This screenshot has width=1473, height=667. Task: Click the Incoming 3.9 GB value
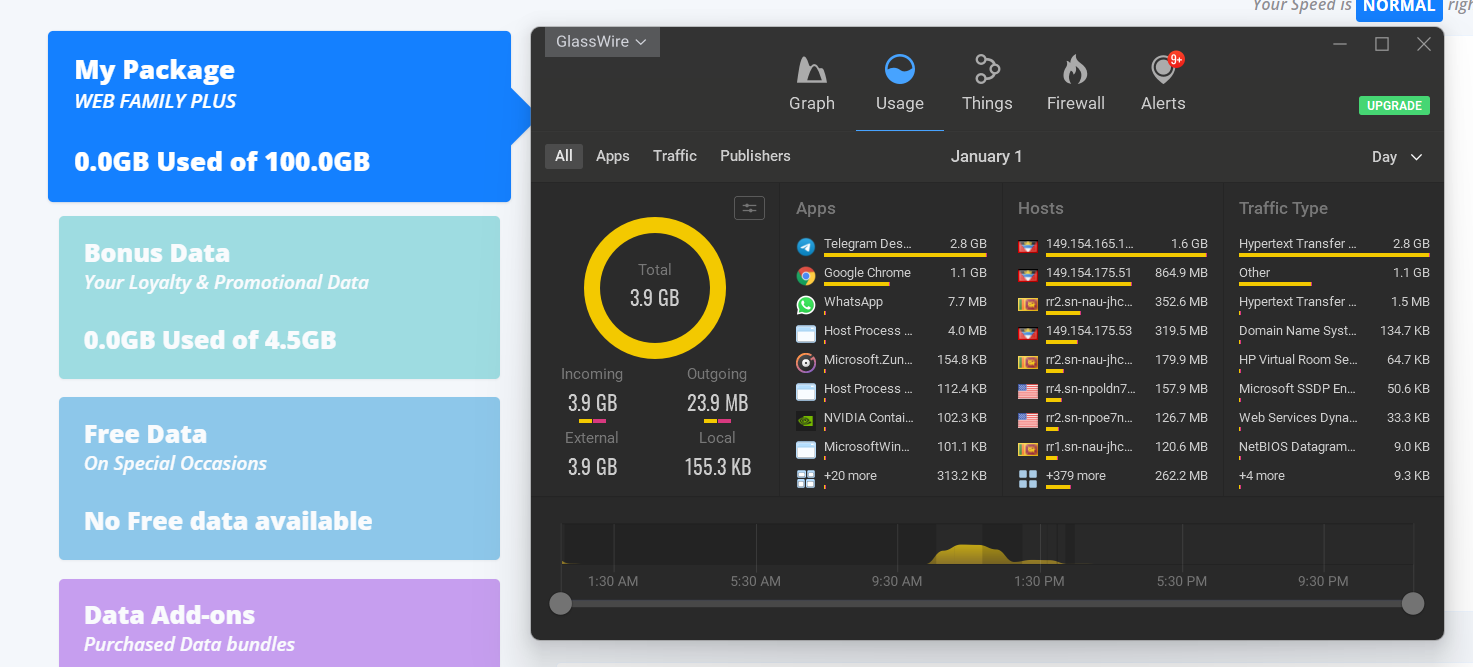[x=592, y=403]
